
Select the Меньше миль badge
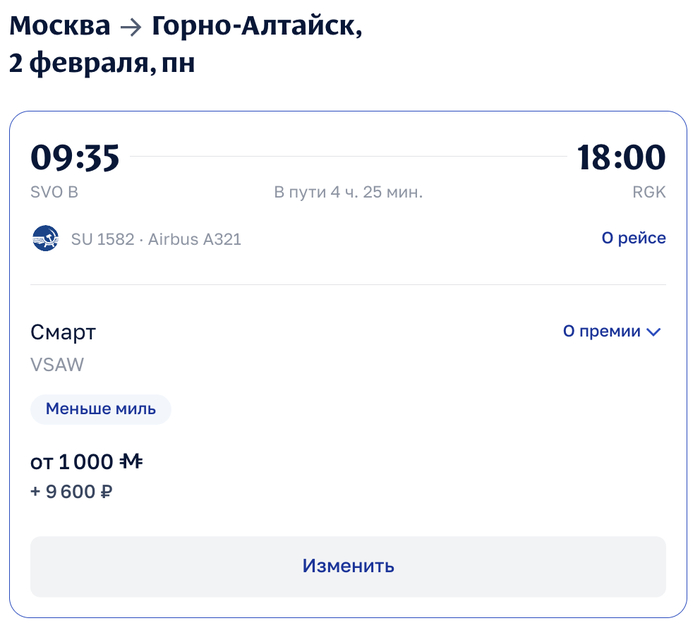[x=101, y=409]
